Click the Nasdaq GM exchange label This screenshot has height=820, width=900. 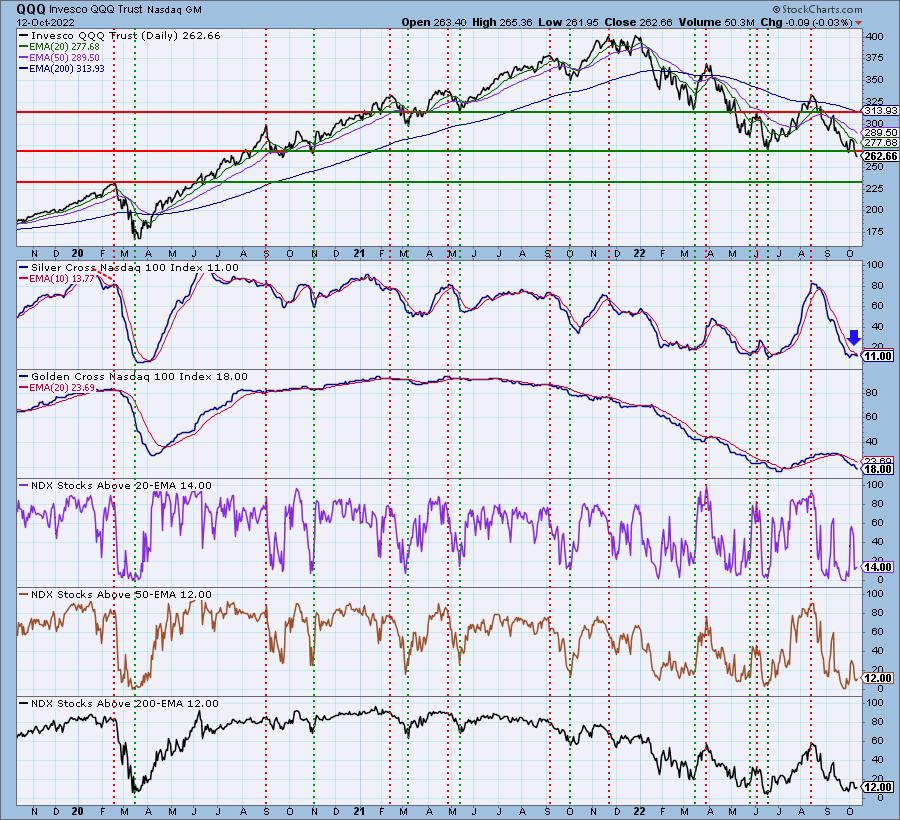click(174, 10)
